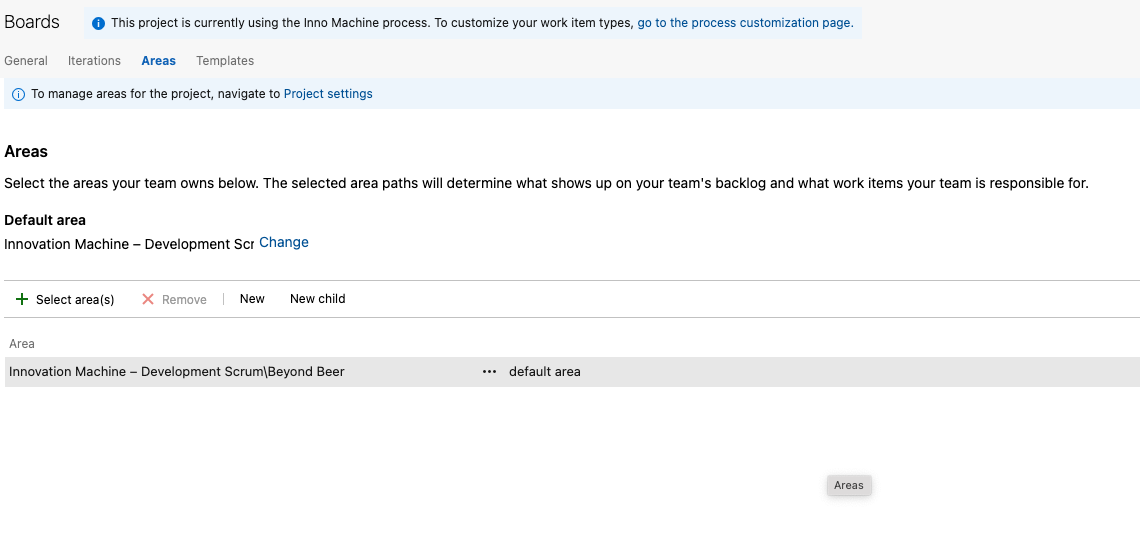Open the ellipsis actions menu for Beyond Beer

[x=489, y=372]
